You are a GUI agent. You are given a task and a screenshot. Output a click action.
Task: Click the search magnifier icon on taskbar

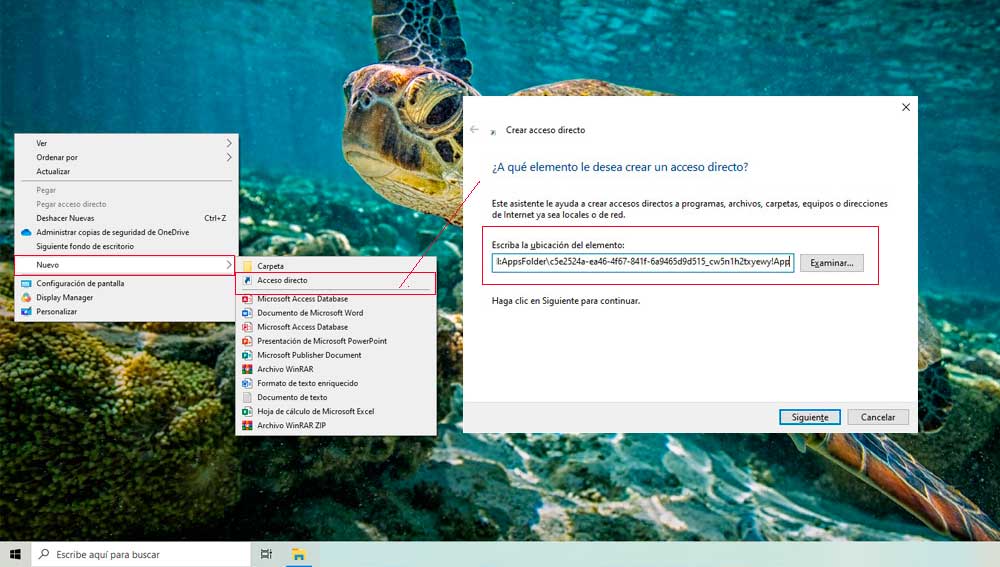[44, 554]
